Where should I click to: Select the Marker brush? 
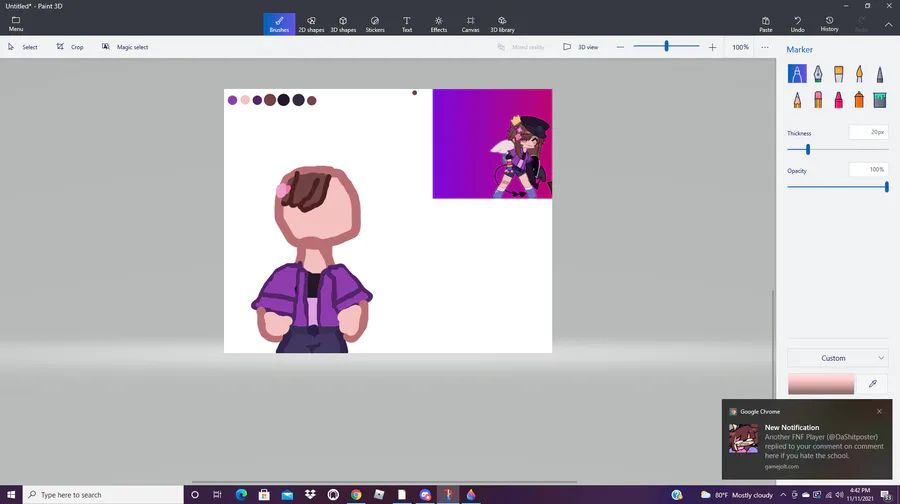[797, 74]
